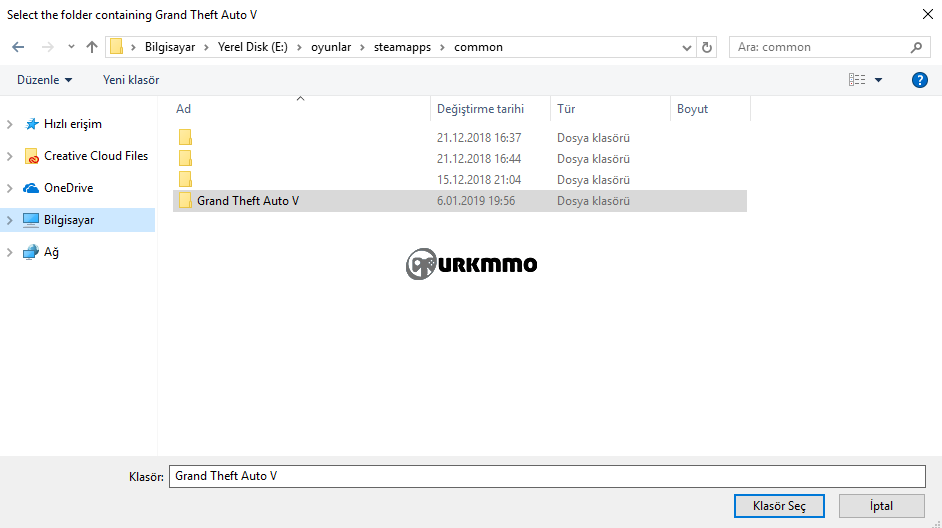The height and width of the screenshot is (528, 942).
Task: Open help with the question mark
Action: (919, 80)
